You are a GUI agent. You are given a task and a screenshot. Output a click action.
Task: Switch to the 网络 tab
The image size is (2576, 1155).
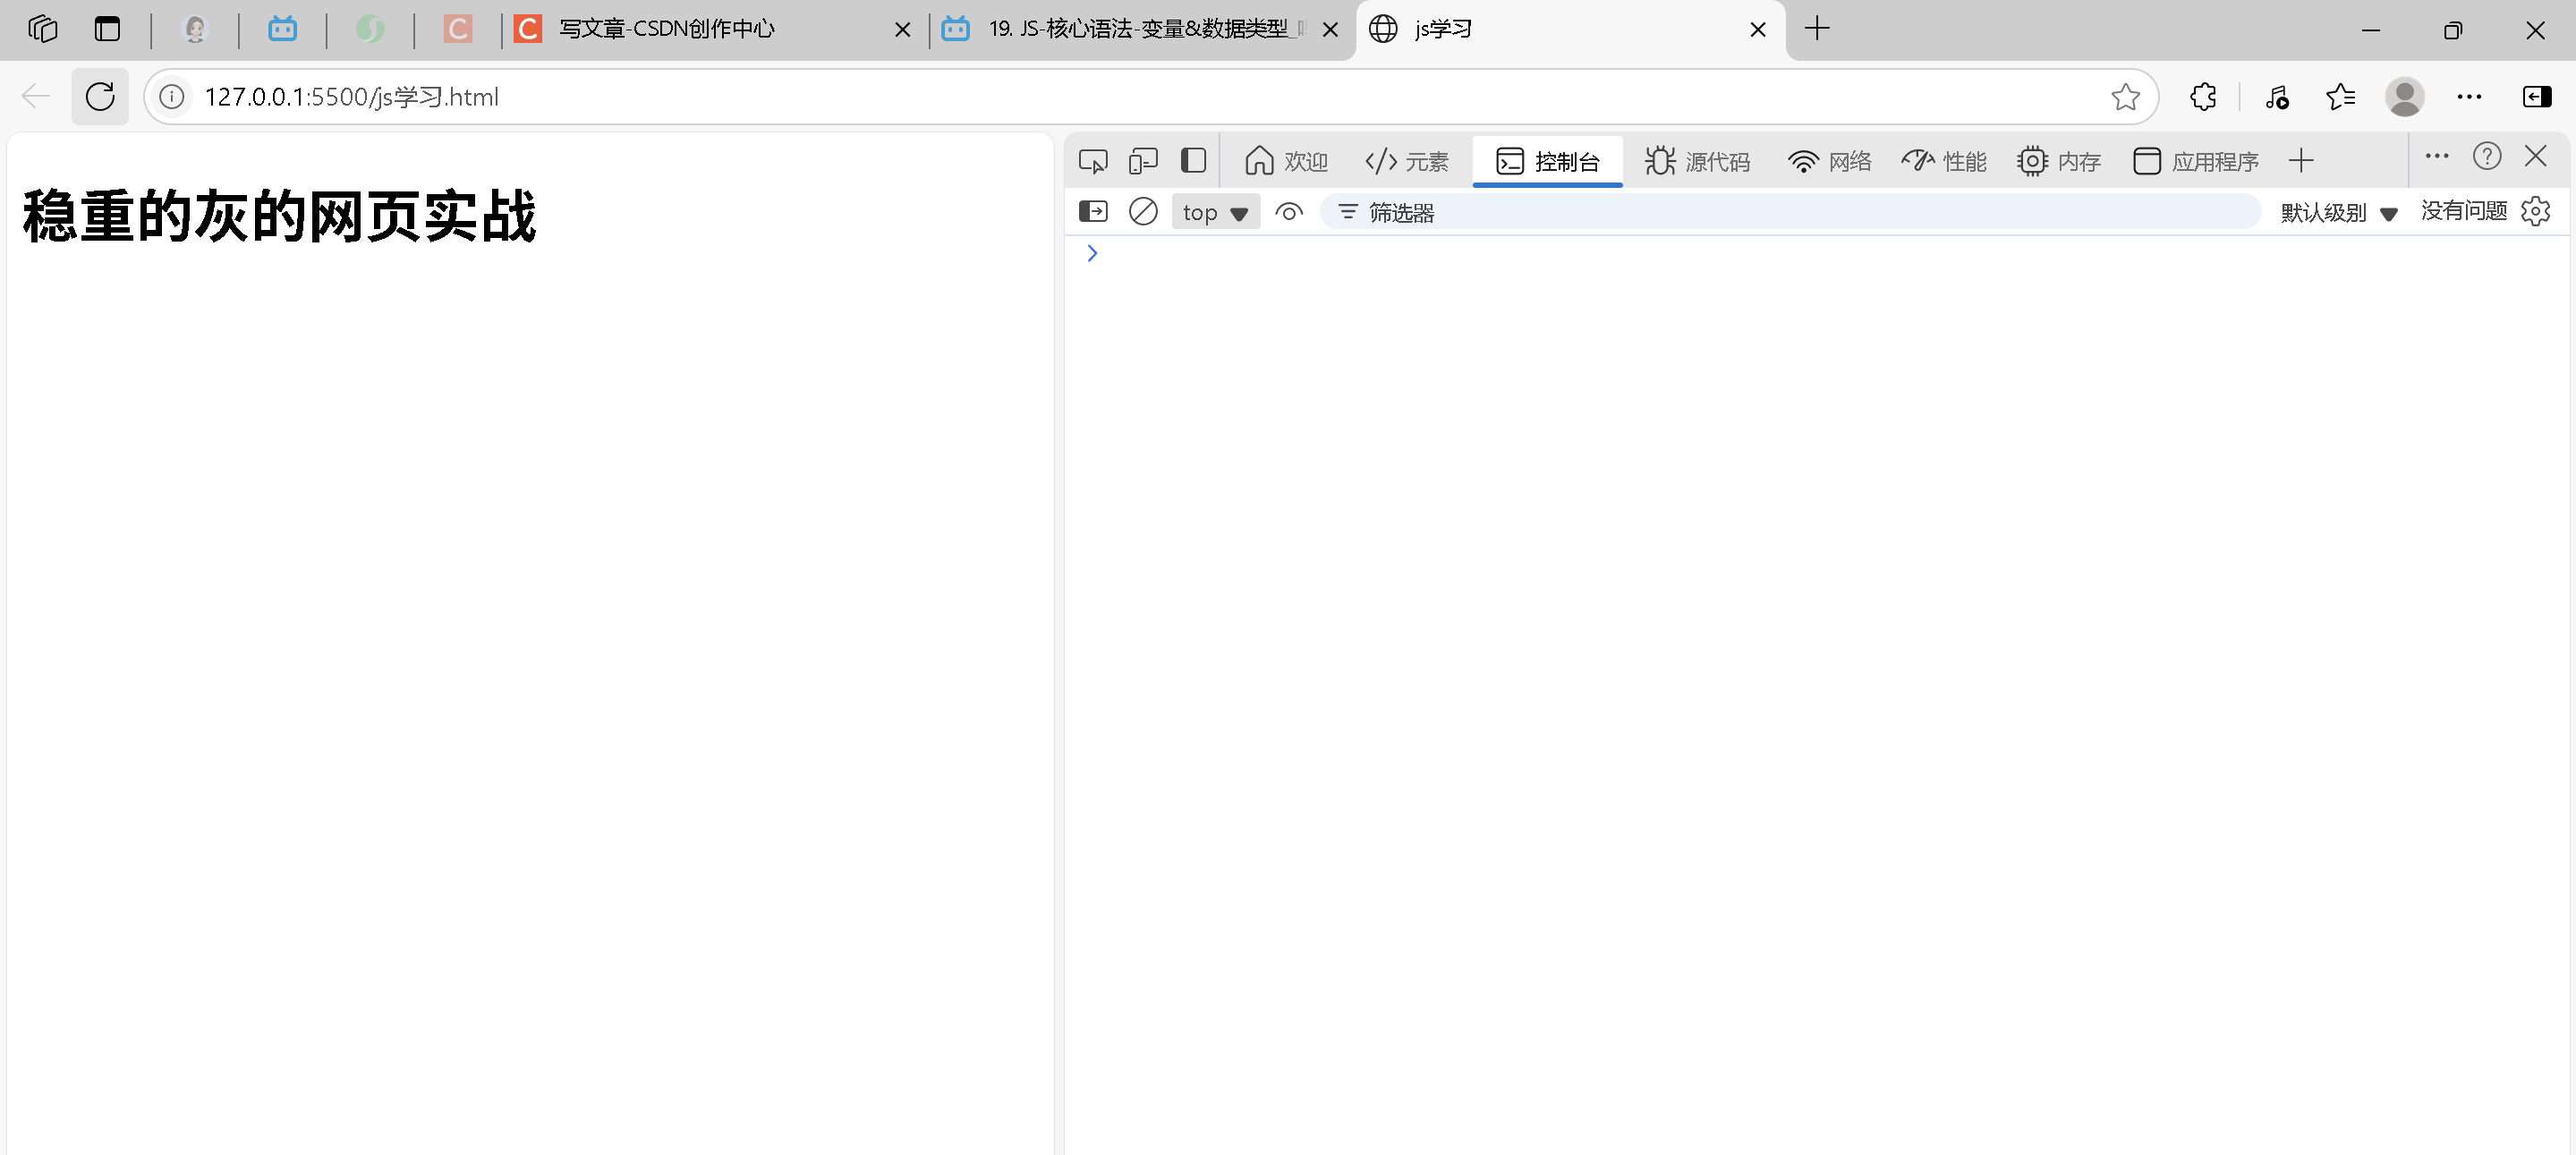1829,162
